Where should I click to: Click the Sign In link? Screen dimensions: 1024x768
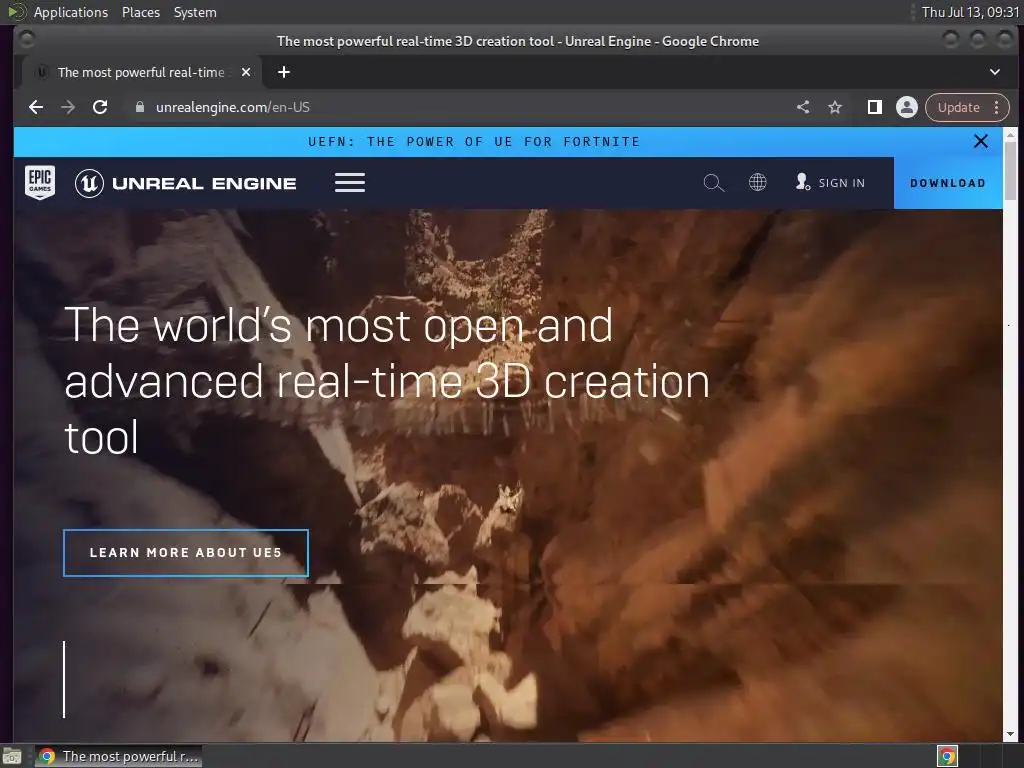click(830, 182)
